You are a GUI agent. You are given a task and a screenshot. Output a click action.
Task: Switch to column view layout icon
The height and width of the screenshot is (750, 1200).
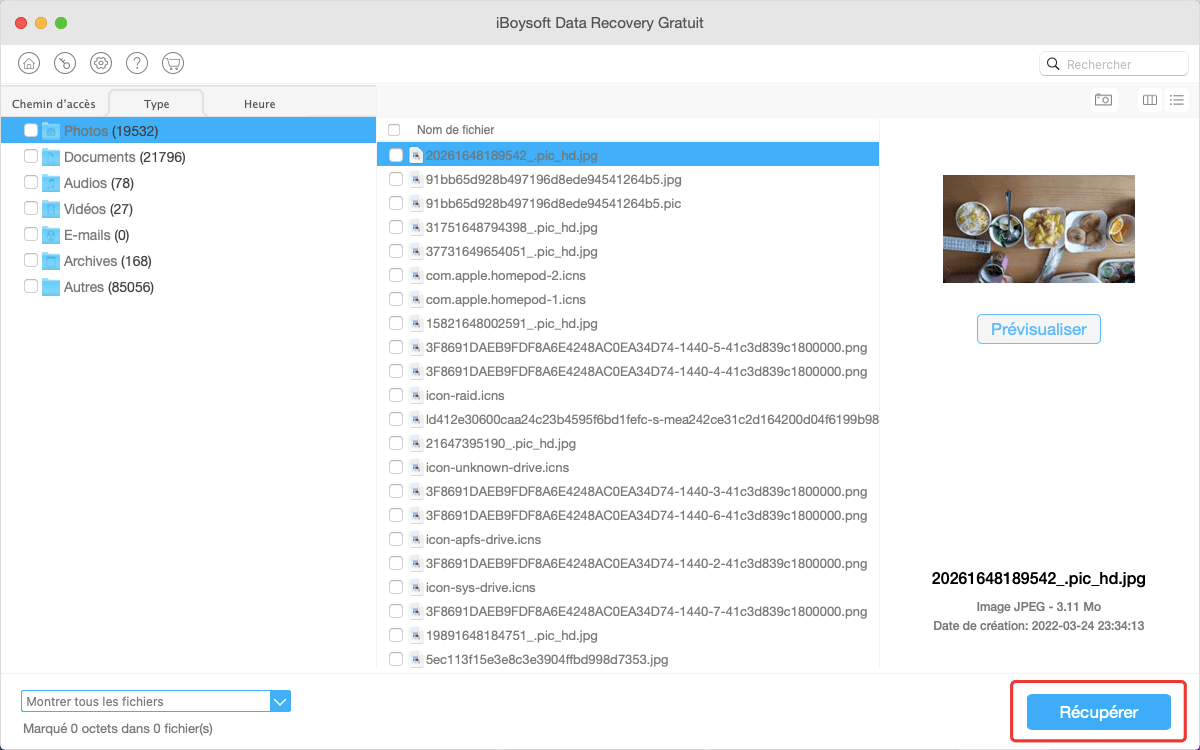(1150, 100)
